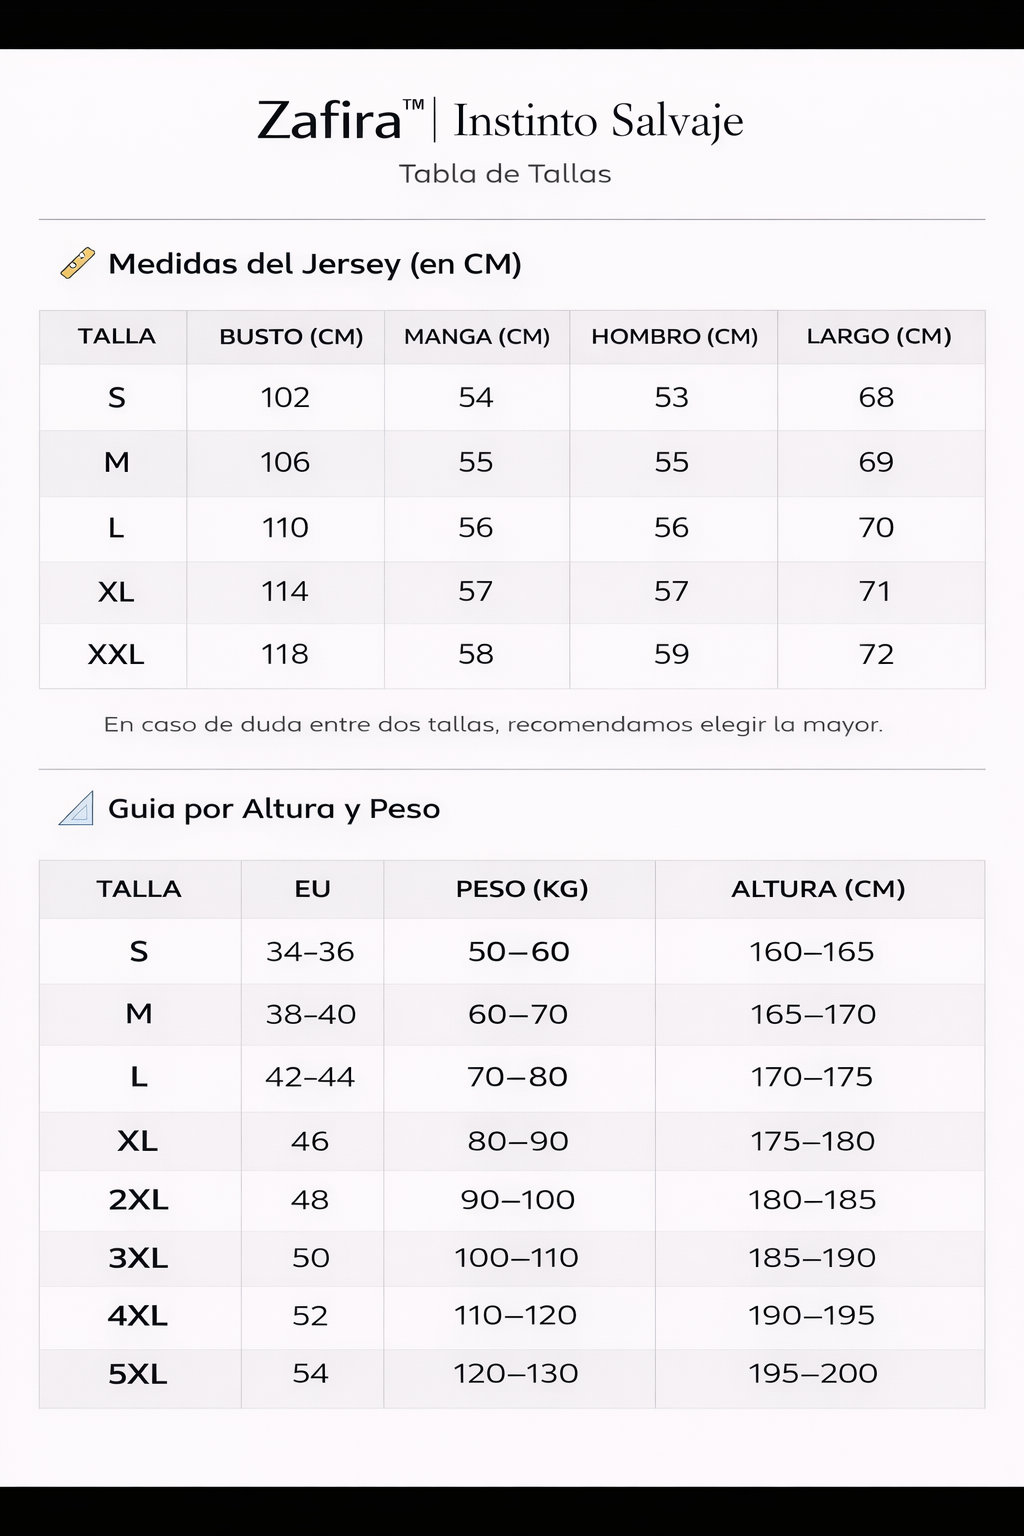Click the length value 68 for size S
This screenshot has width=1024, height=1536.
[876, 397]
